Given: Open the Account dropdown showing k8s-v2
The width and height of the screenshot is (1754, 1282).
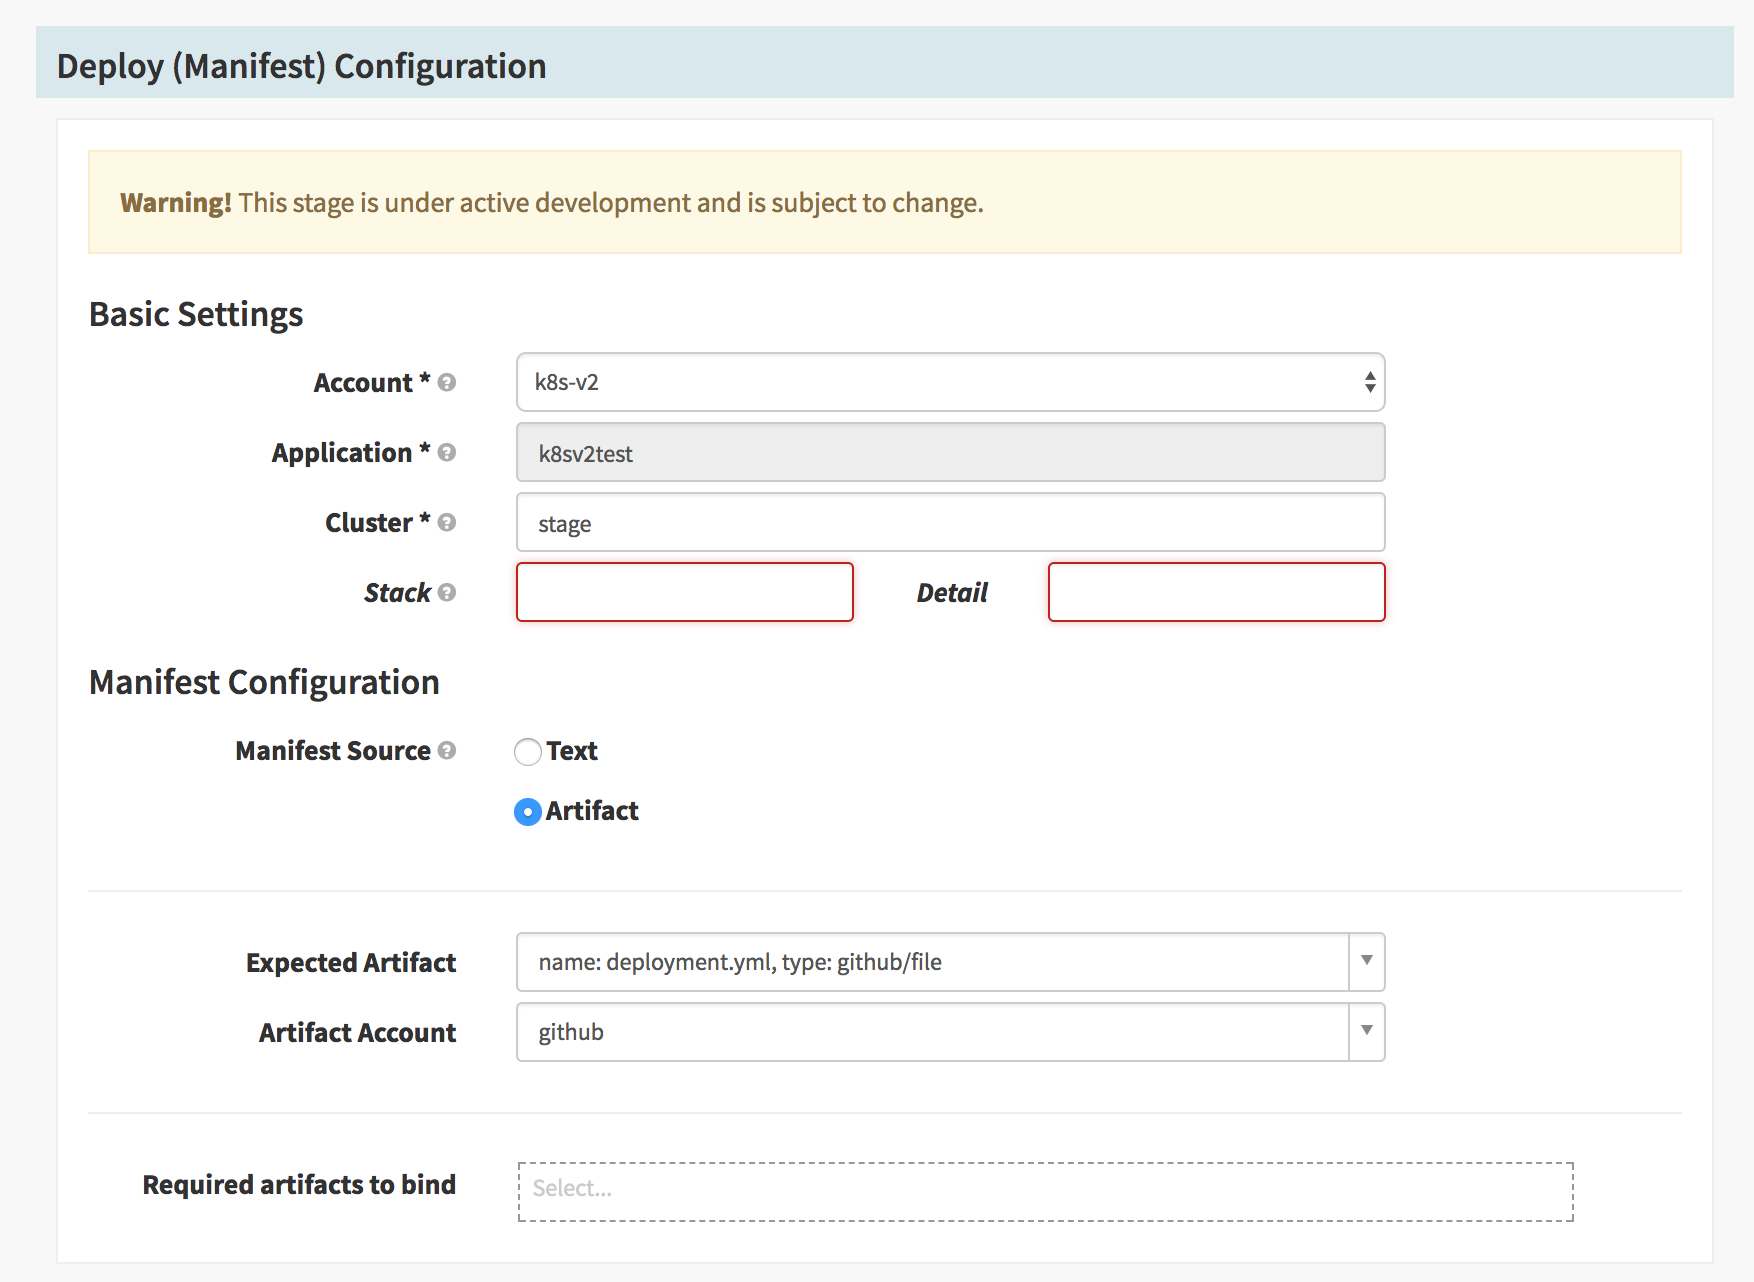Looking at the screenshot, I should pos(950,382).
